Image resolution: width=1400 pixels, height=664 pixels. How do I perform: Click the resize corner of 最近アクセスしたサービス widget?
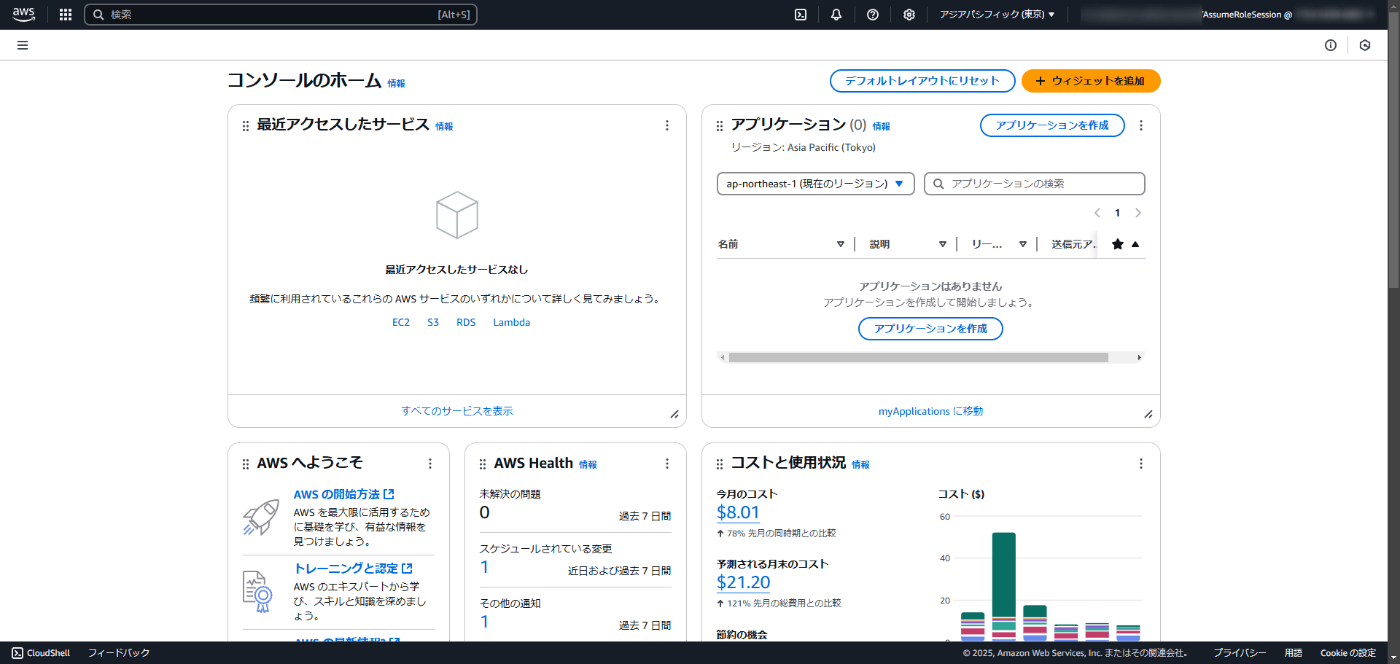[674, 414]
